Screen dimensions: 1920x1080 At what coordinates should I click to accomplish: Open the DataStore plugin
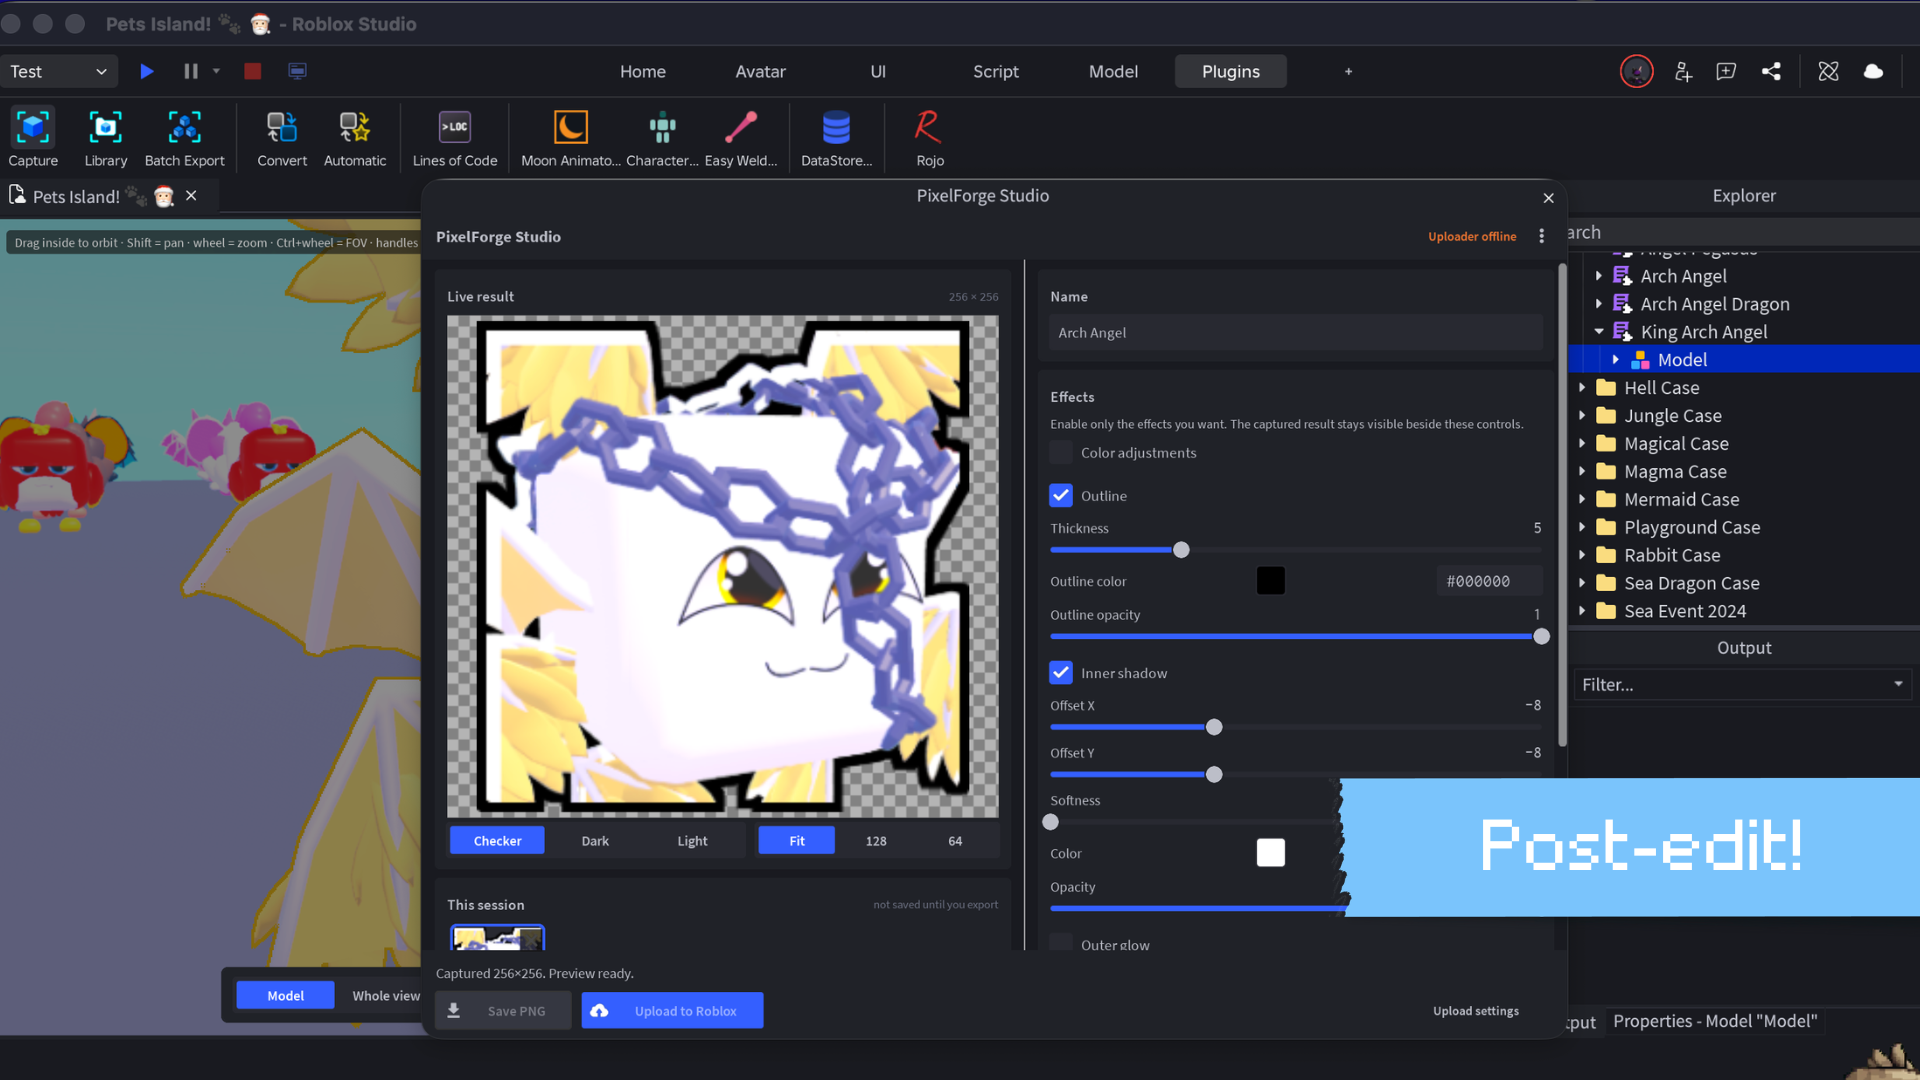(836, 138)
